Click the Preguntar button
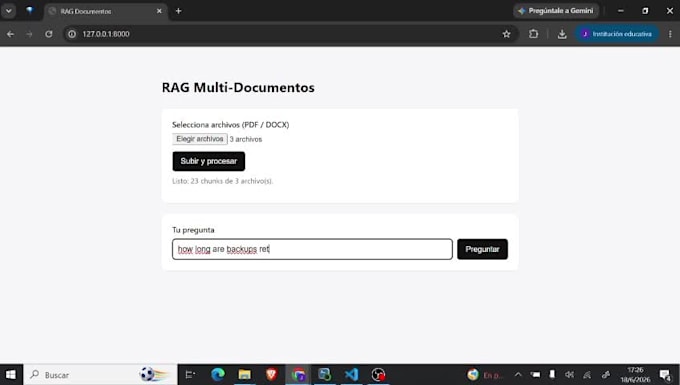The height and width of the screenshot is (385, 680). pyautogui.click(x=482, y=249)
